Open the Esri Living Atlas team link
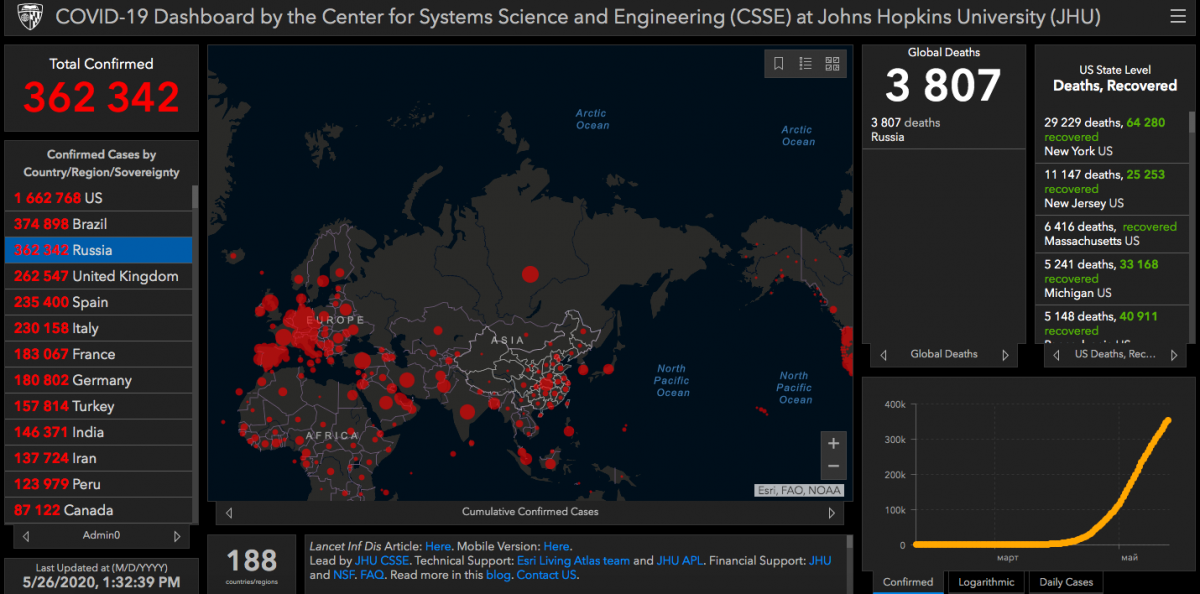Image resolution: width=1200 pixels, height=594 pixels. coord(573,561)
